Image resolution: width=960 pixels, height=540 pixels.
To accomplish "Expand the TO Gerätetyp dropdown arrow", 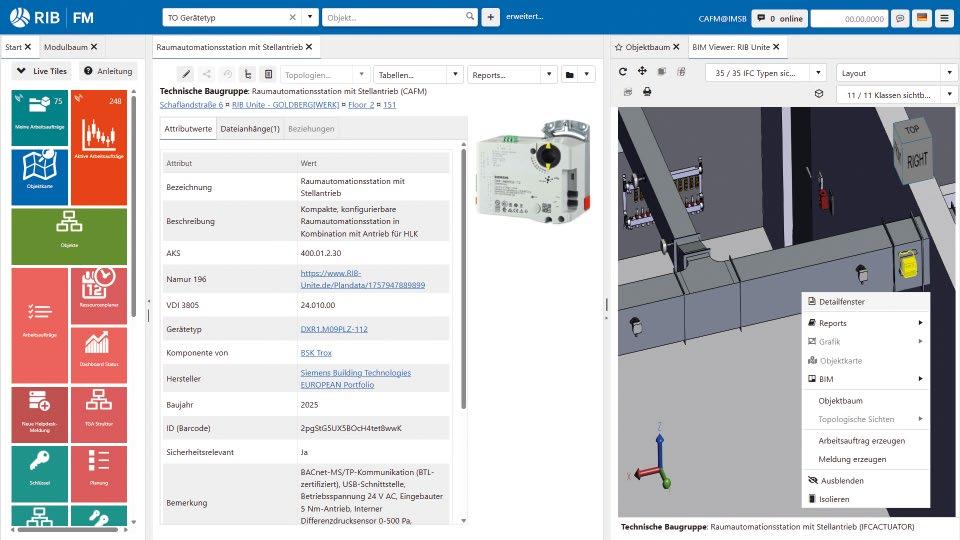I will click(310, 17).
